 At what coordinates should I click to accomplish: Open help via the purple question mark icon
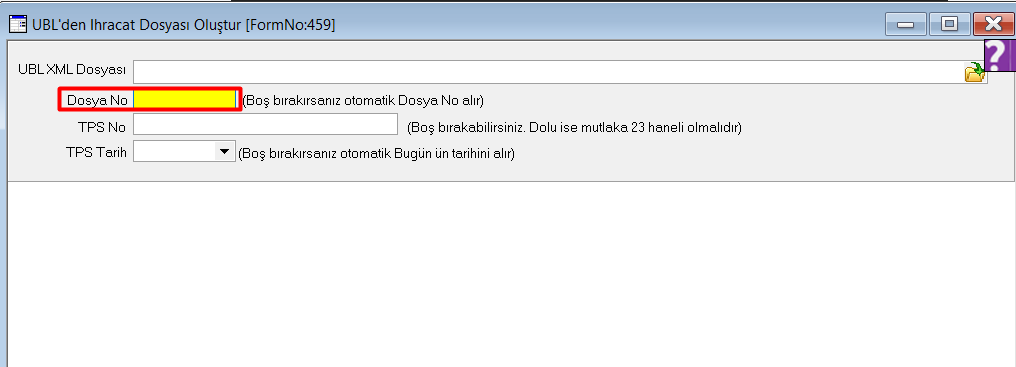1000,56
